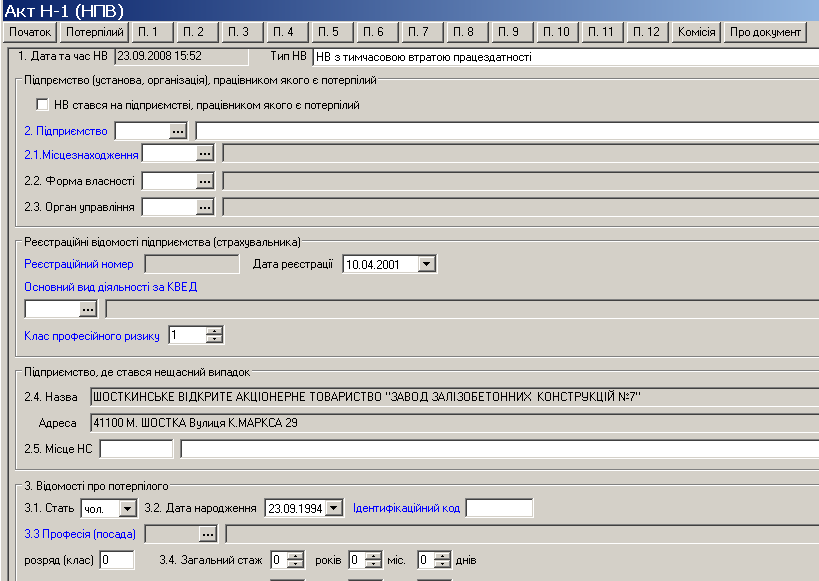Open the Стать gender dropdown
The height and width of the screenshot is (581, 819).
click(x=127, y=508)
